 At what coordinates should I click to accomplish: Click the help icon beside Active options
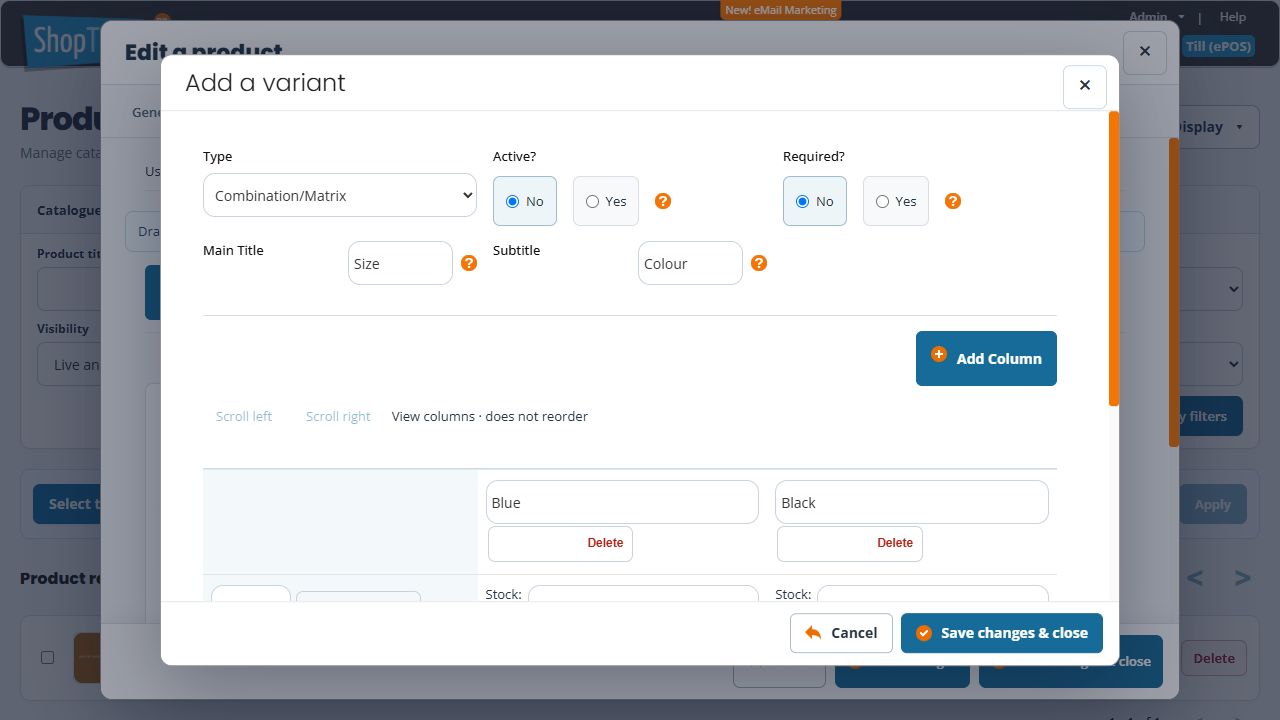coord(663,201)
